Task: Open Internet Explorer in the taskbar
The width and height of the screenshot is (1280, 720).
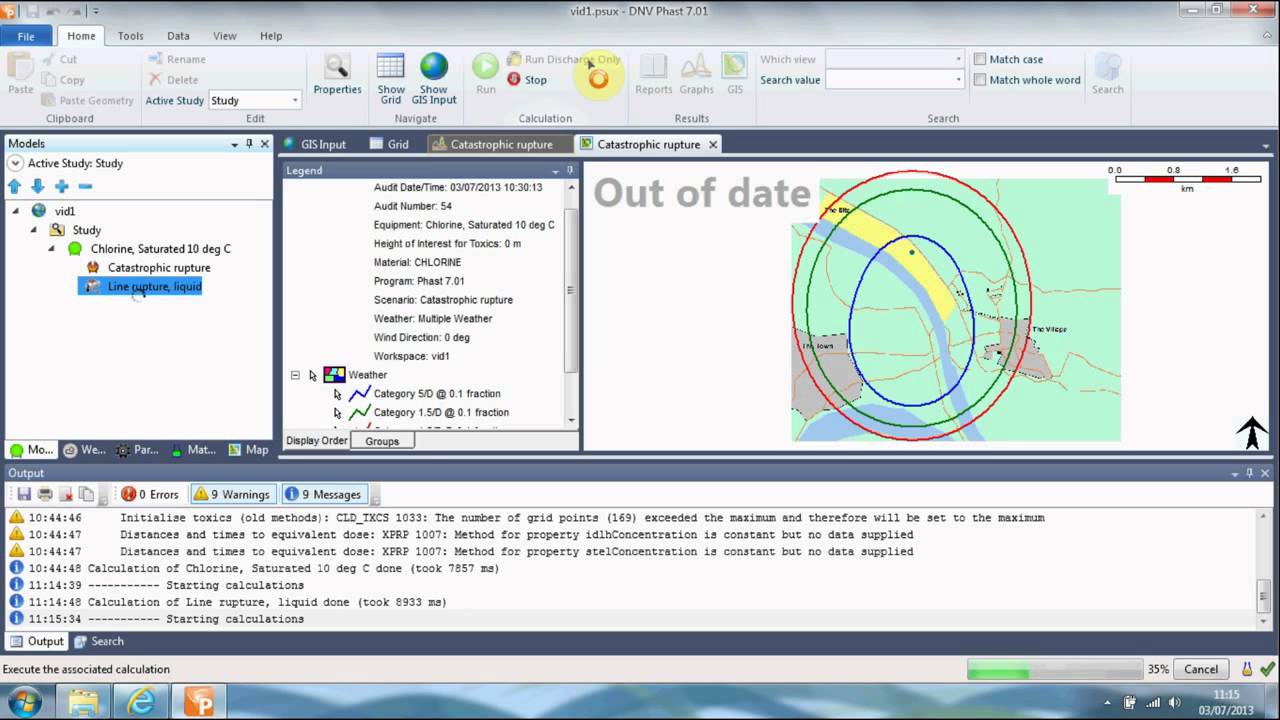Action: 141,702
